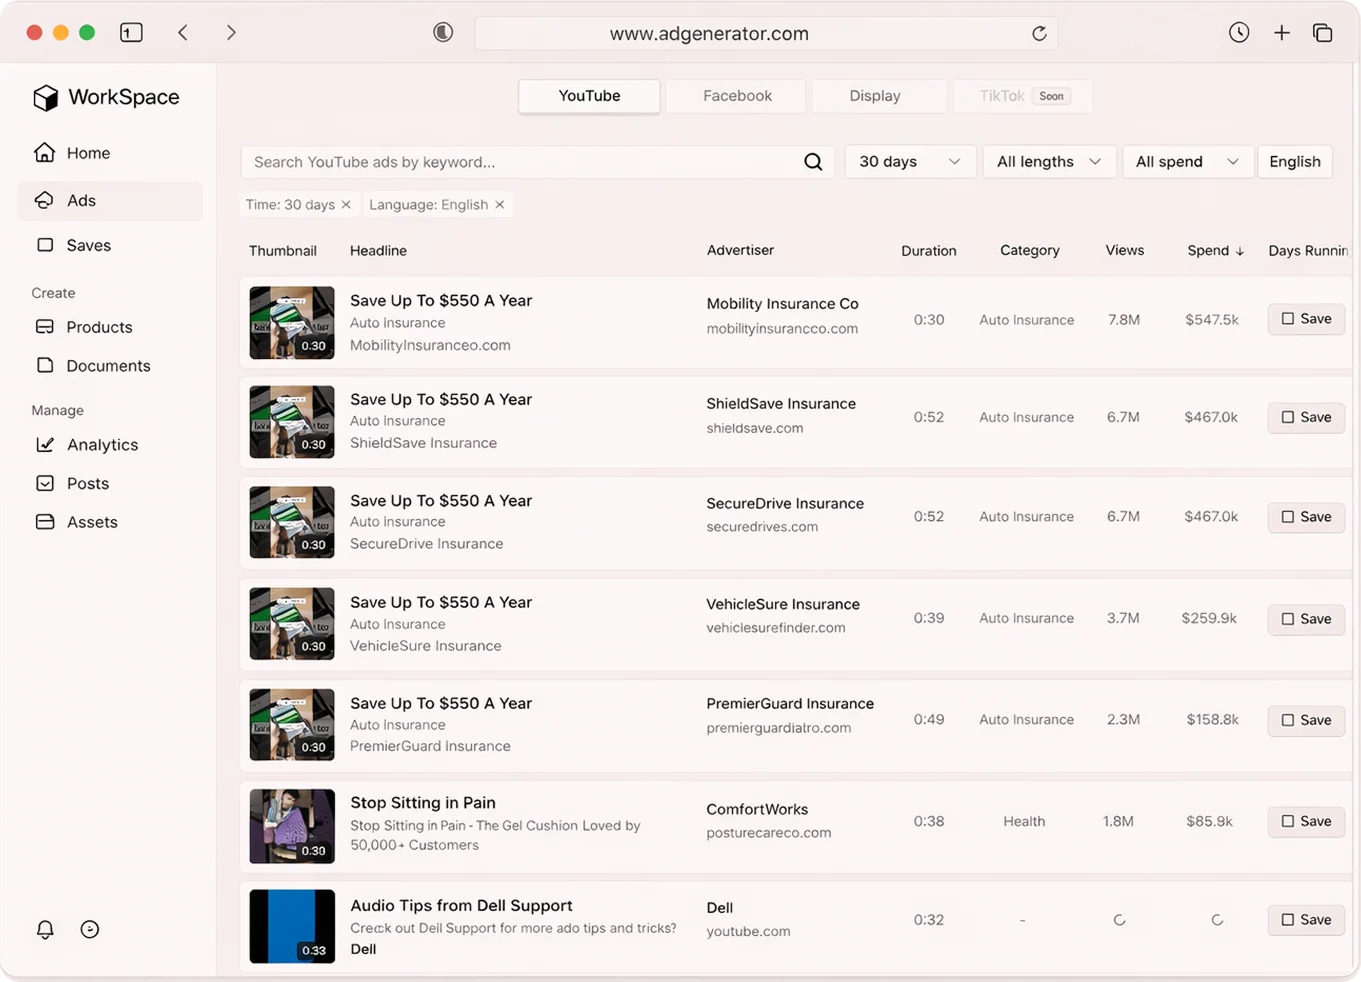Show the browser tab overview
1361x982 pixels.
[1322, 33]
